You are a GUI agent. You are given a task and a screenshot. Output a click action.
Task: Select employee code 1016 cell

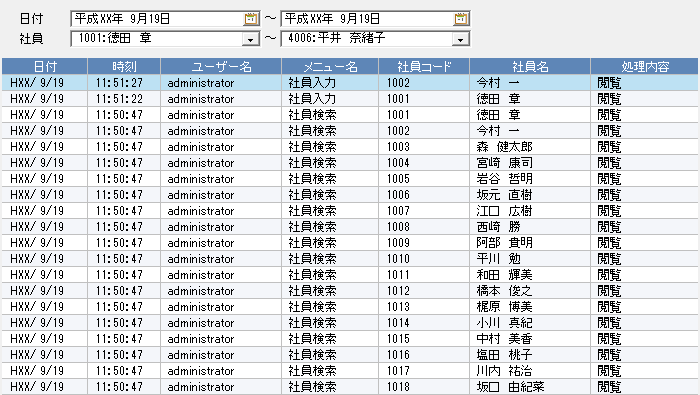point(424,355)
